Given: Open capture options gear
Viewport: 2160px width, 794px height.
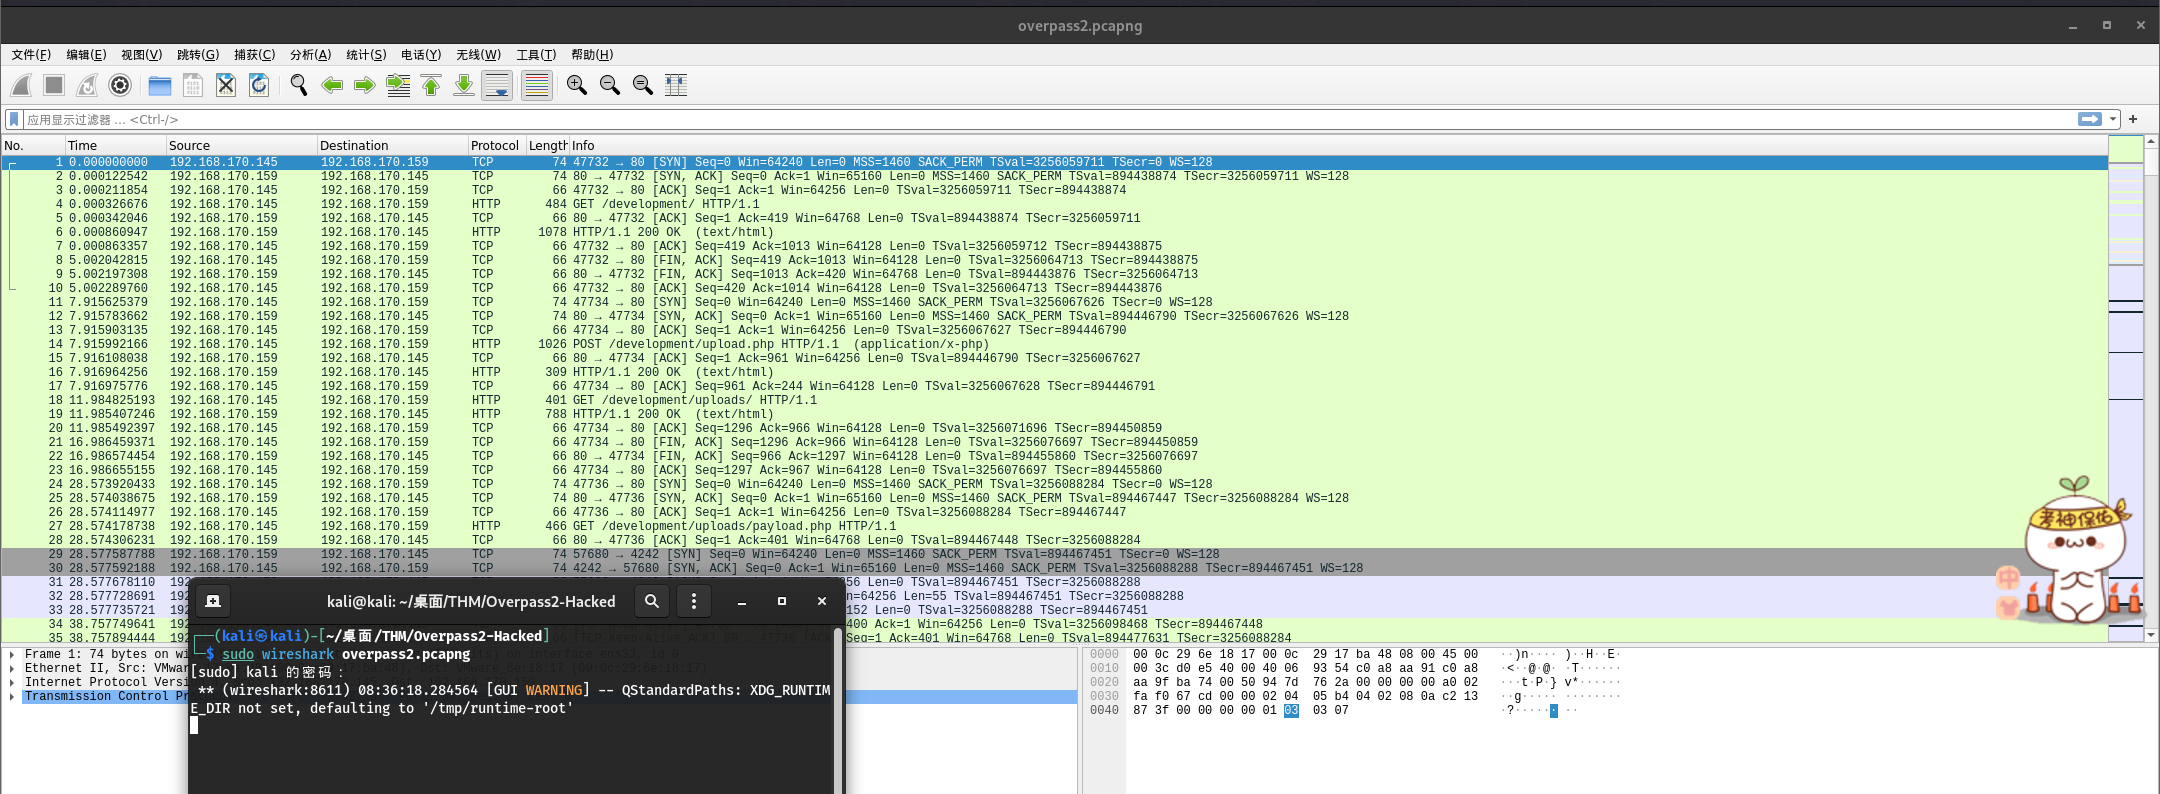Looking at the screenshot, I should [x=121, y=86].
